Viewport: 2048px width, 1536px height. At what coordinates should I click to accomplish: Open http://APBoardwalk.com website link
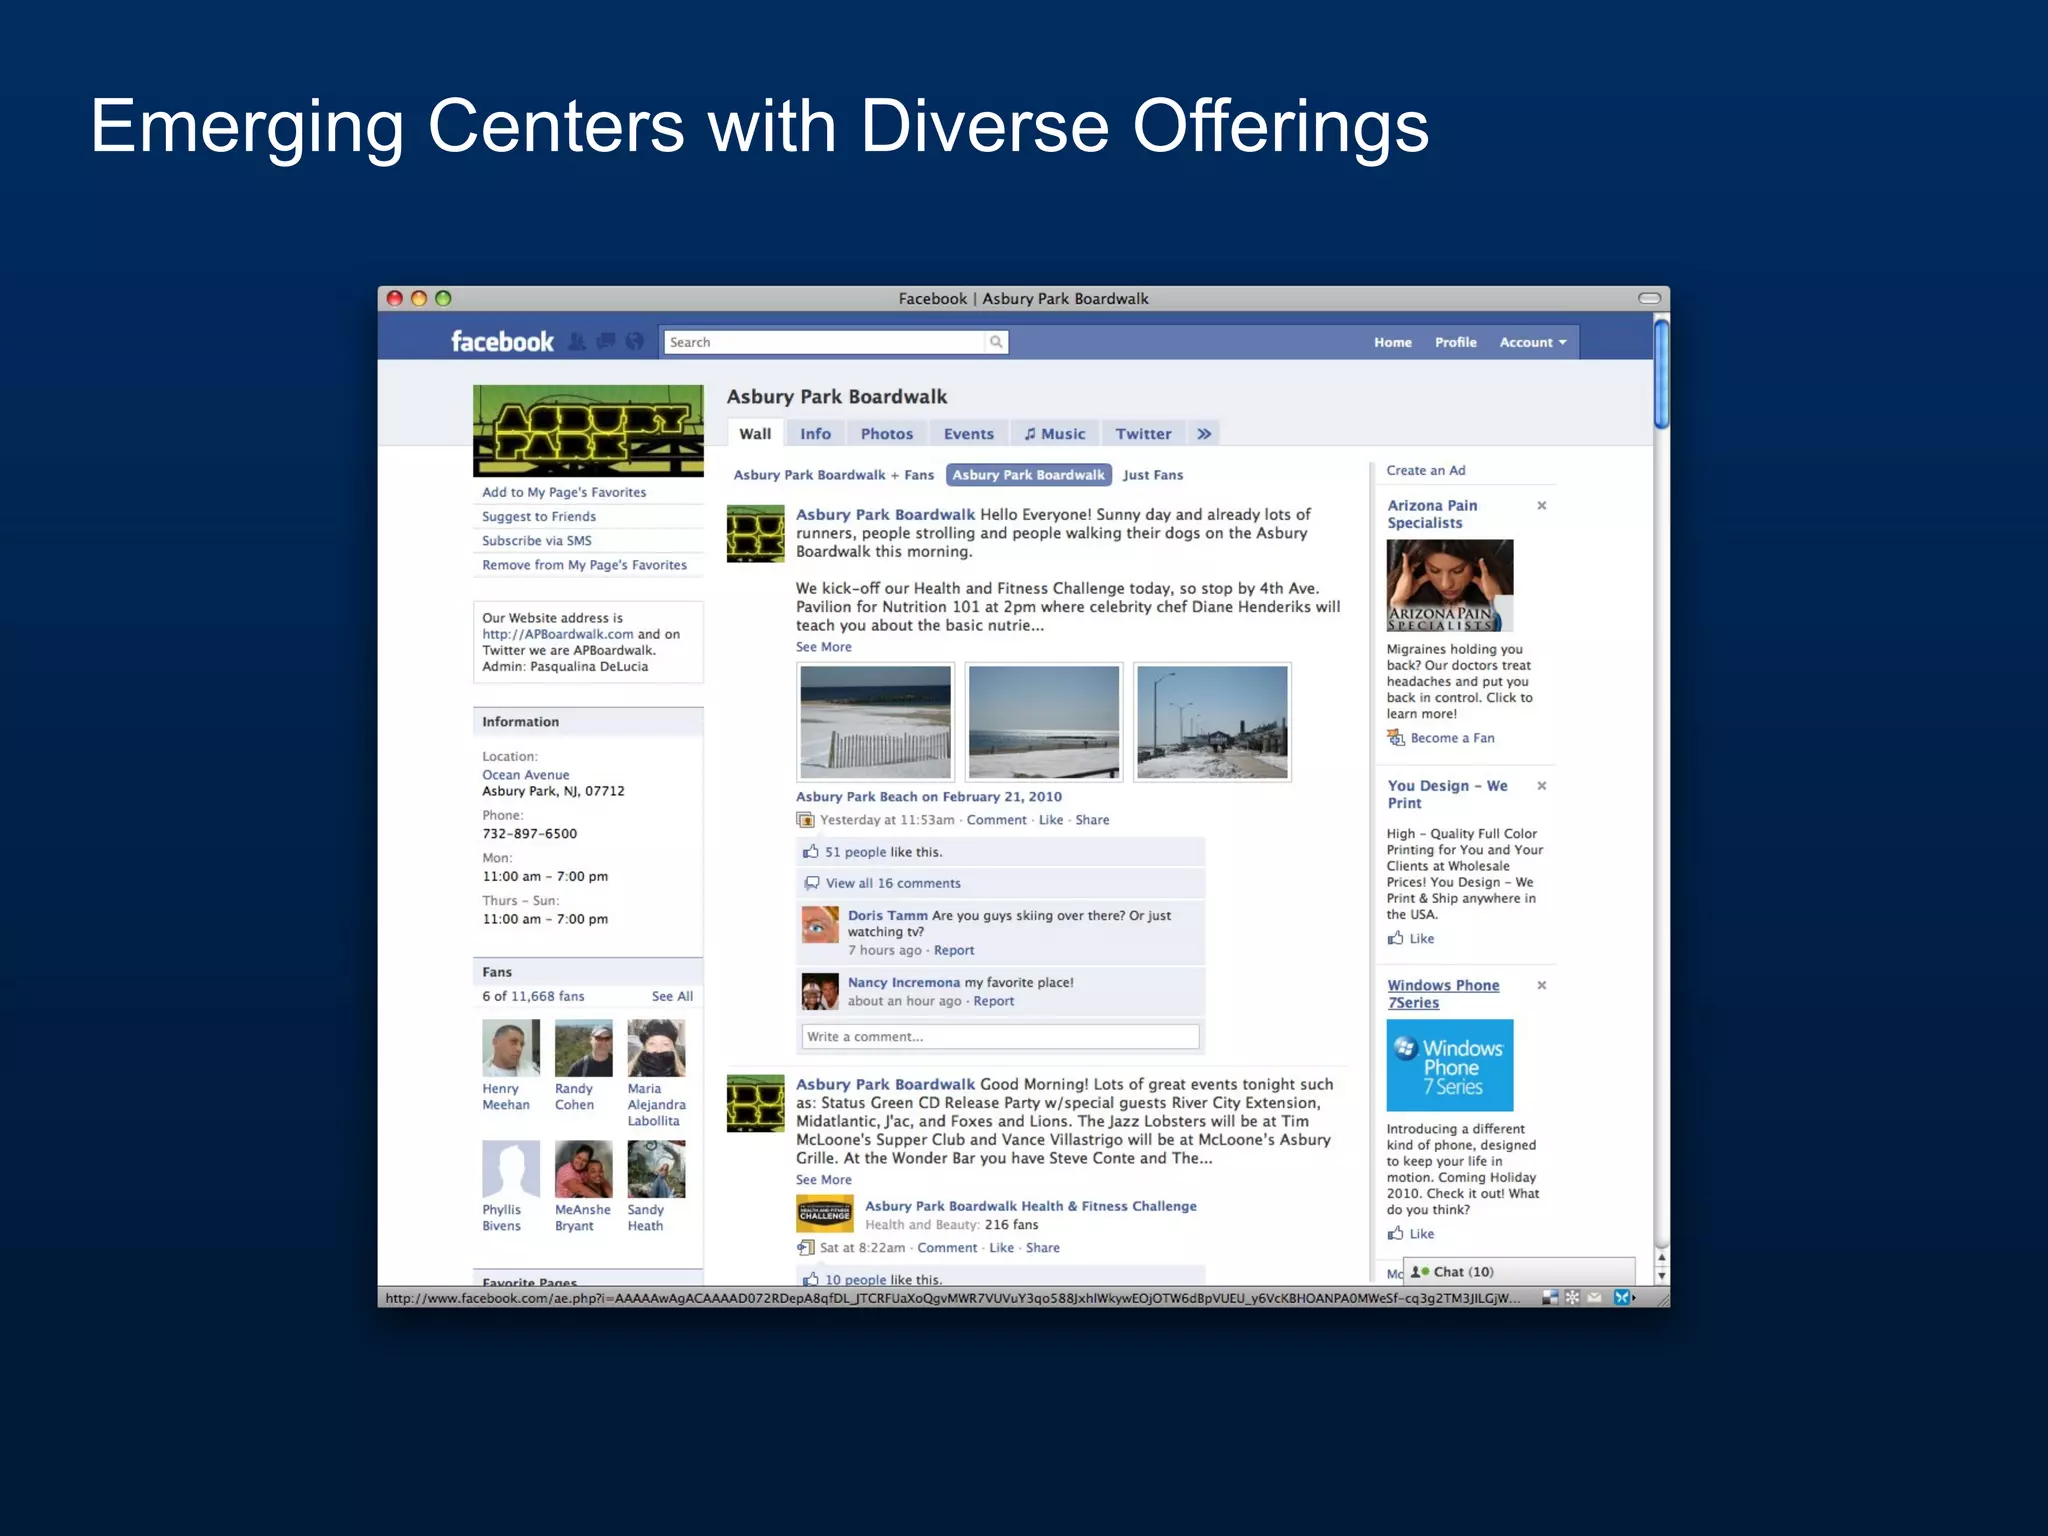tap(558, 634)
